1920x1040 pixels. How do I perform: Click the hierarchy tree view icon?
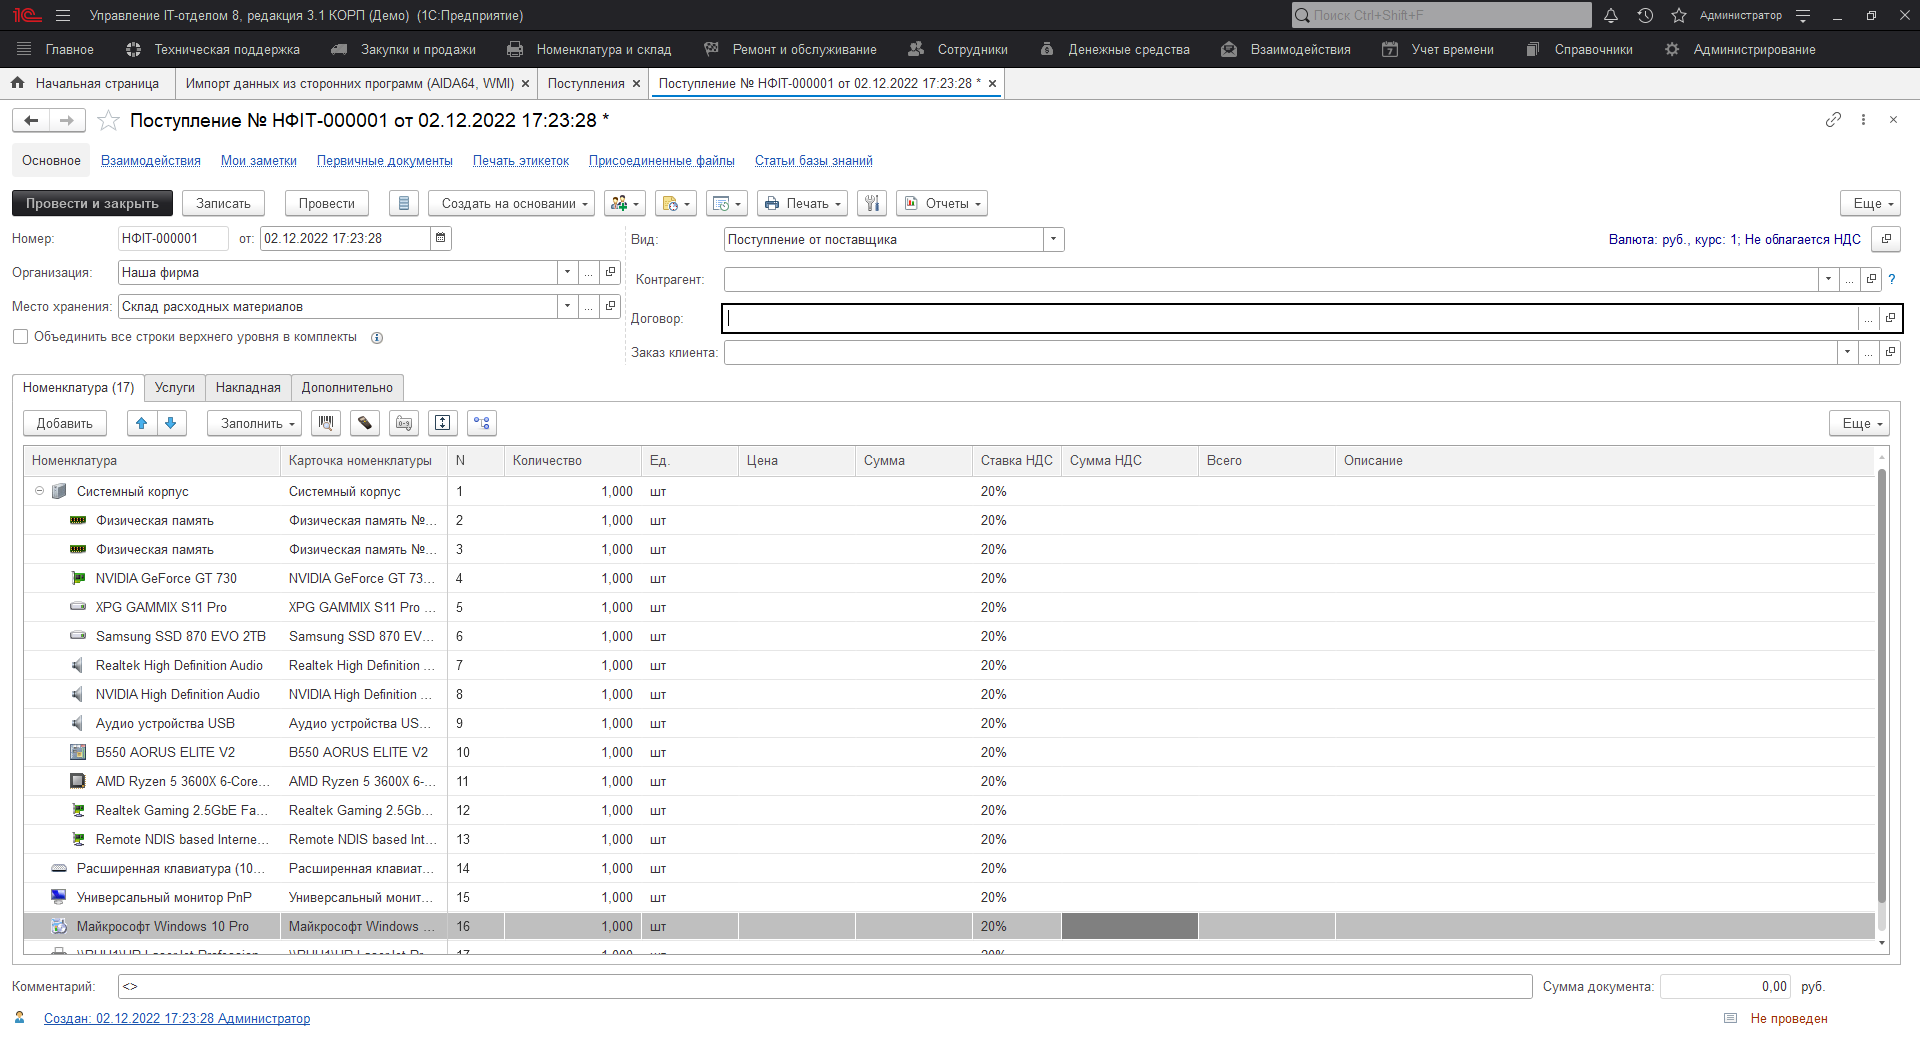tap(482, 424)
